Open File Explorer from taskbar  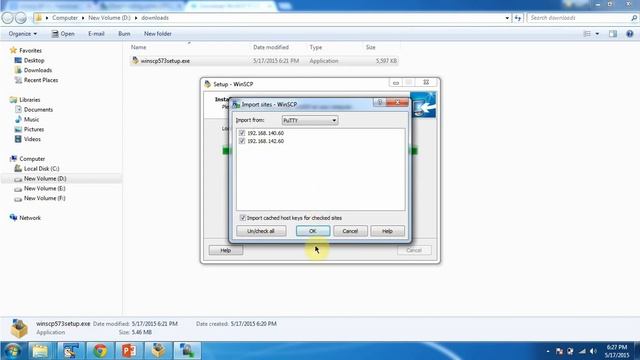(x=40, y=351)
